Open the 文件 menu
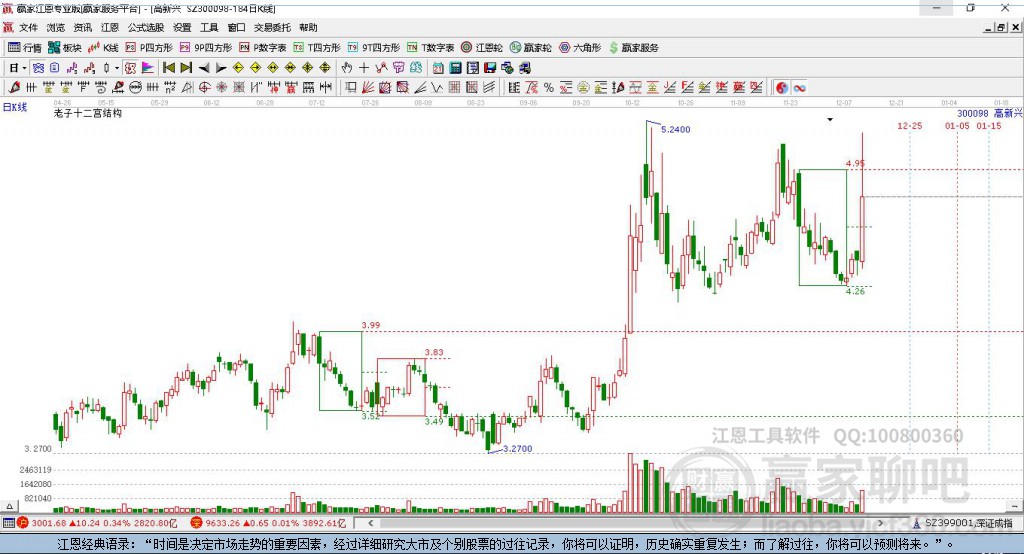Viewport: 1024px width, 554px height. [28, 27]
